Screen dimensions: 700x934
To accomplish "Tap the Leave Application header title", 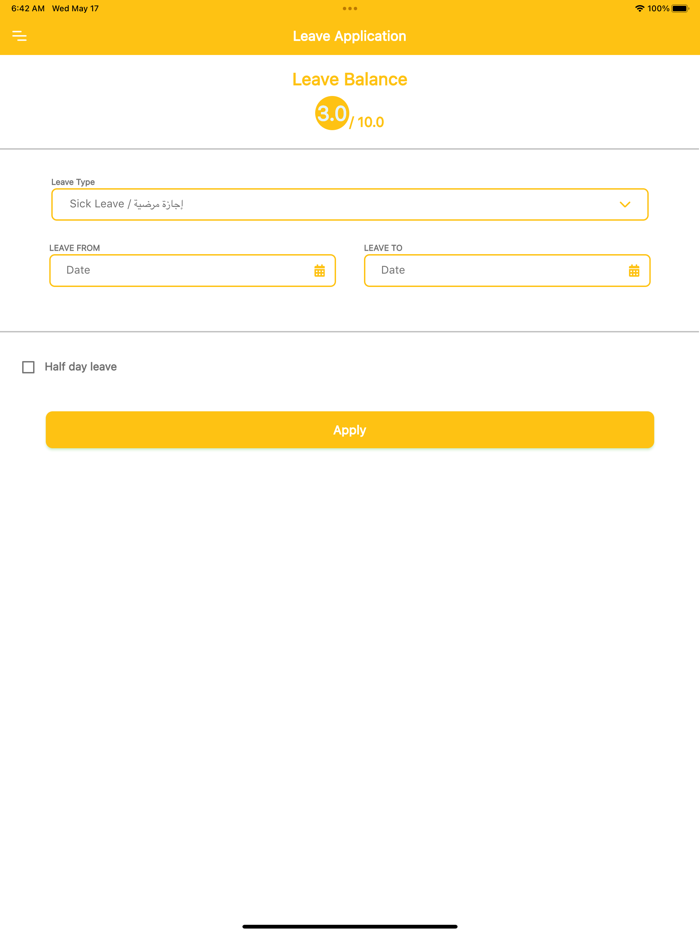I will point(350,36).
